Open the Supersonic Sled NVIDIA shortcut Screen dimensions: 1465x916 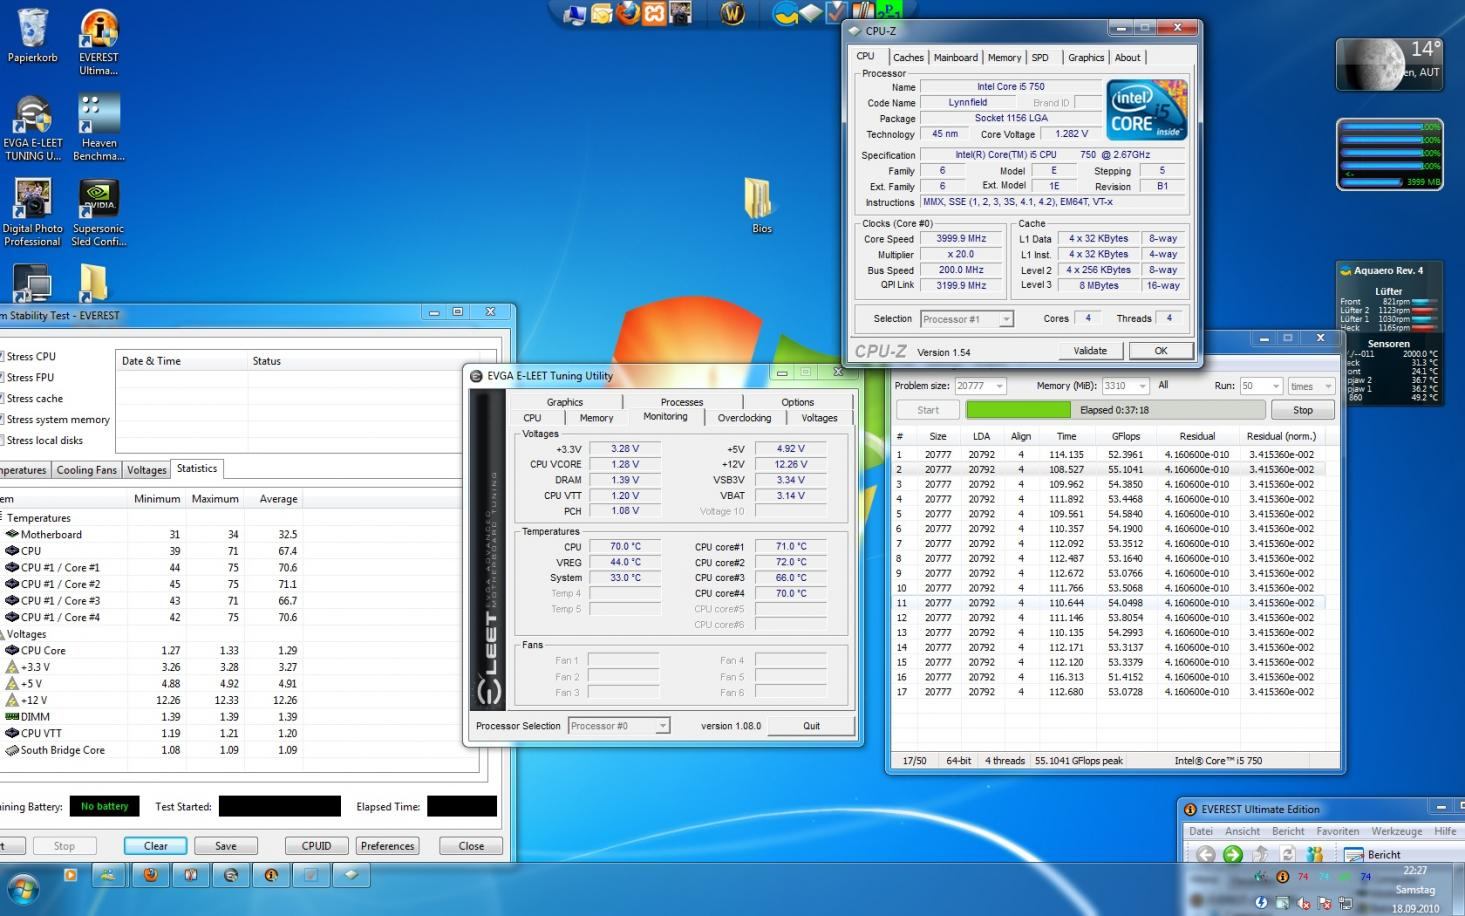coord(98,200)
